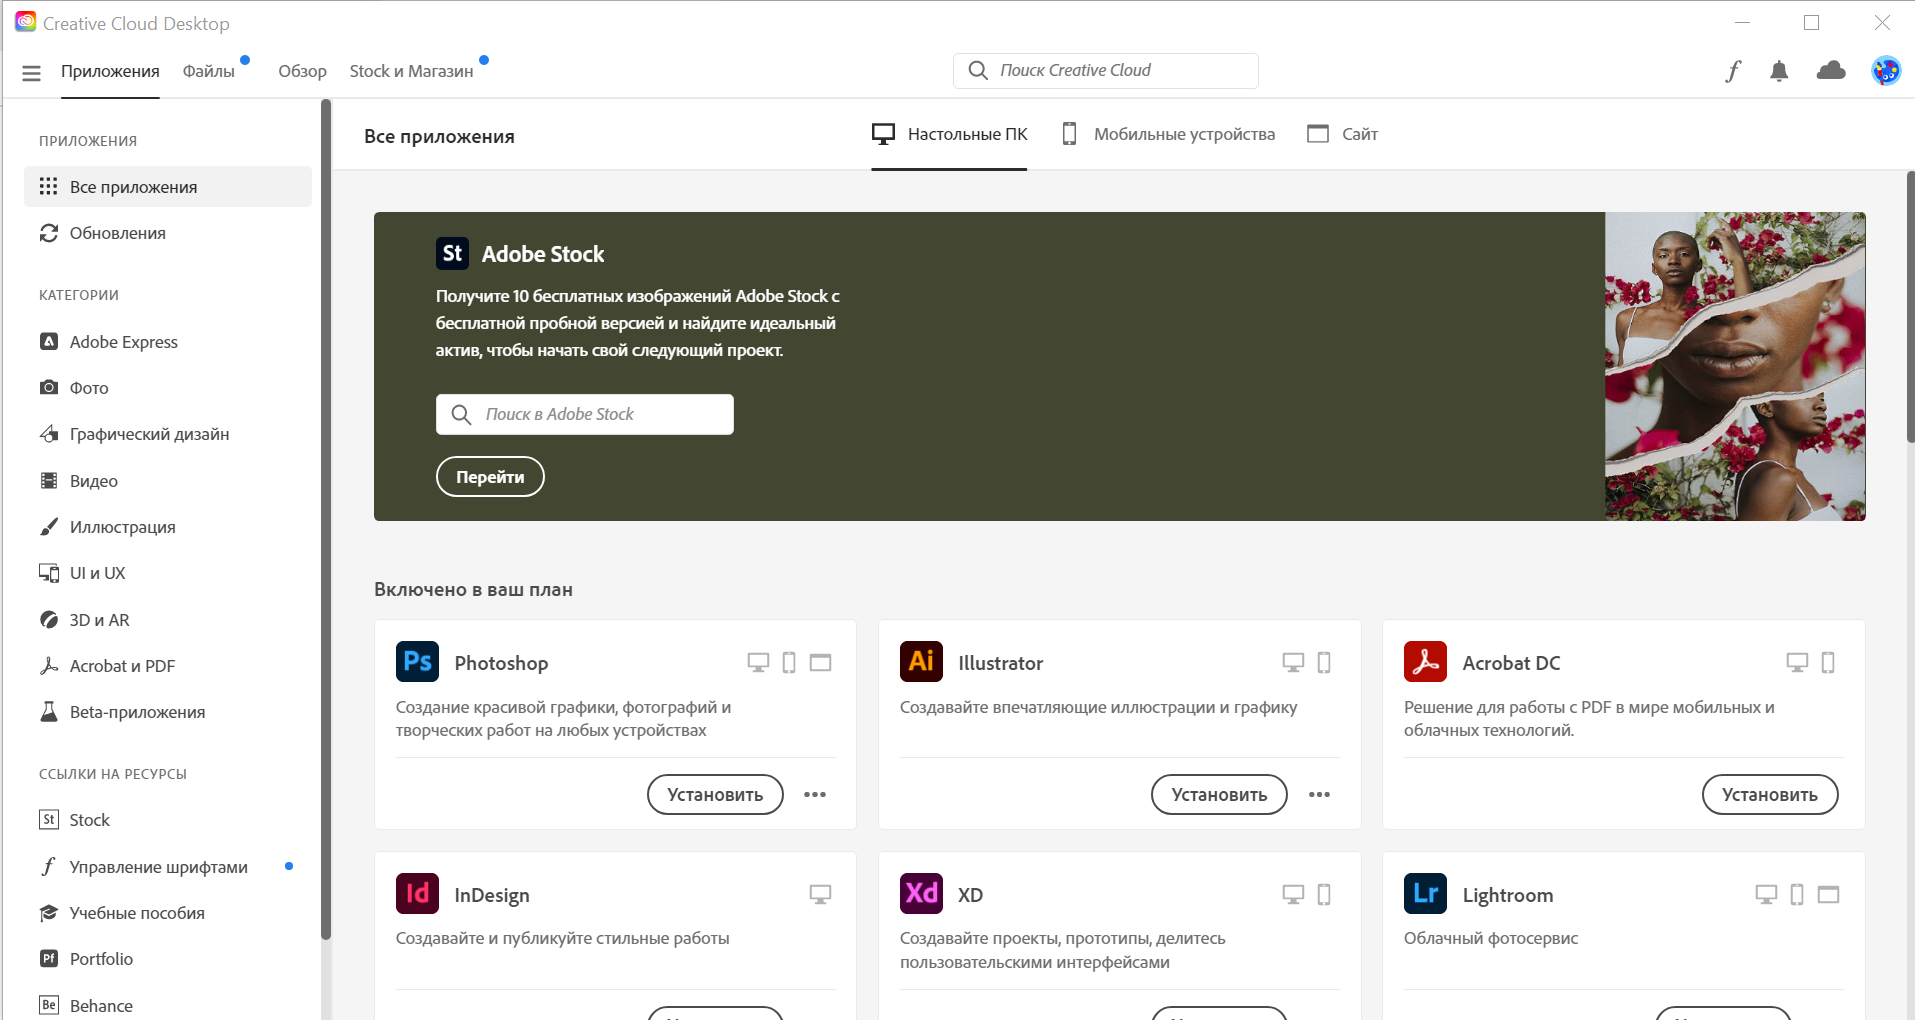Select Все приложения in sidebar
1915x1020 pixels.
168,187
